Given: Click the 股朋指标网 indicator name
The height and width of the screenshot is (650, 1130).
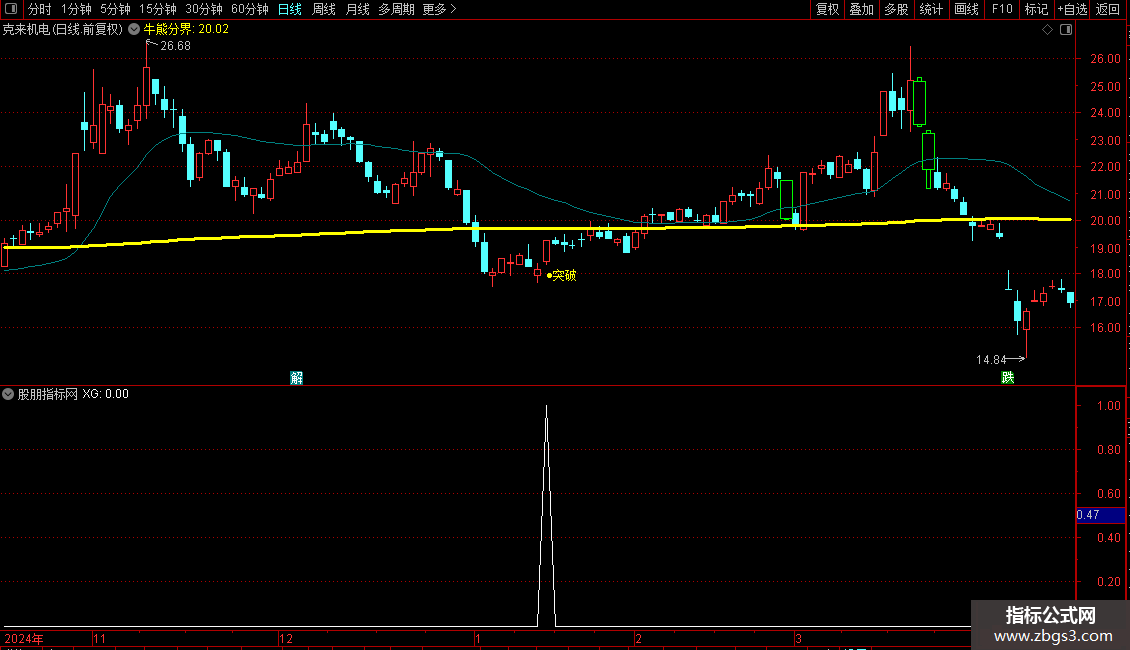Looking at the screenshot, I should point(48,394).
